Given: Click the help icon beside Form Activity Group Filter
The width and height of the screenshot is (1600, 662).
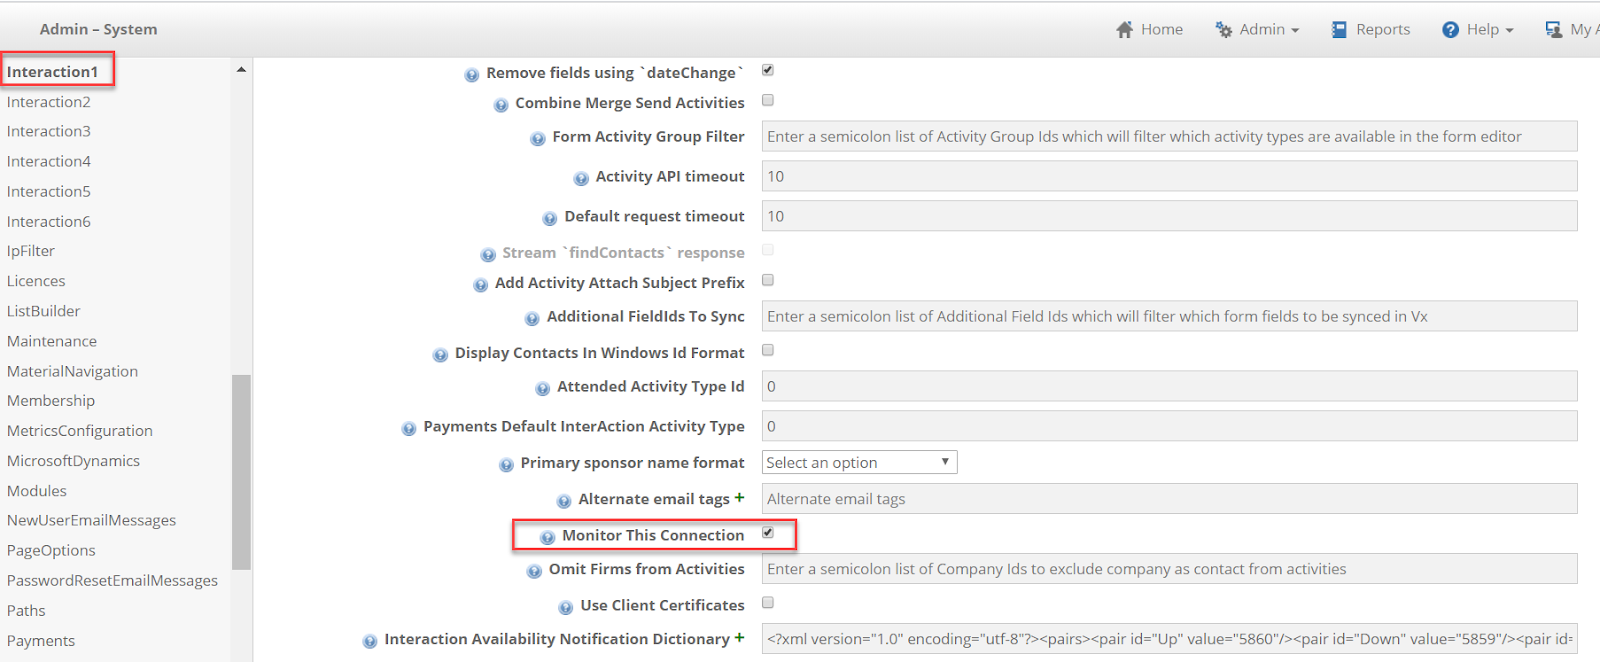Looking at the screenshot, I should pos(537,139).
